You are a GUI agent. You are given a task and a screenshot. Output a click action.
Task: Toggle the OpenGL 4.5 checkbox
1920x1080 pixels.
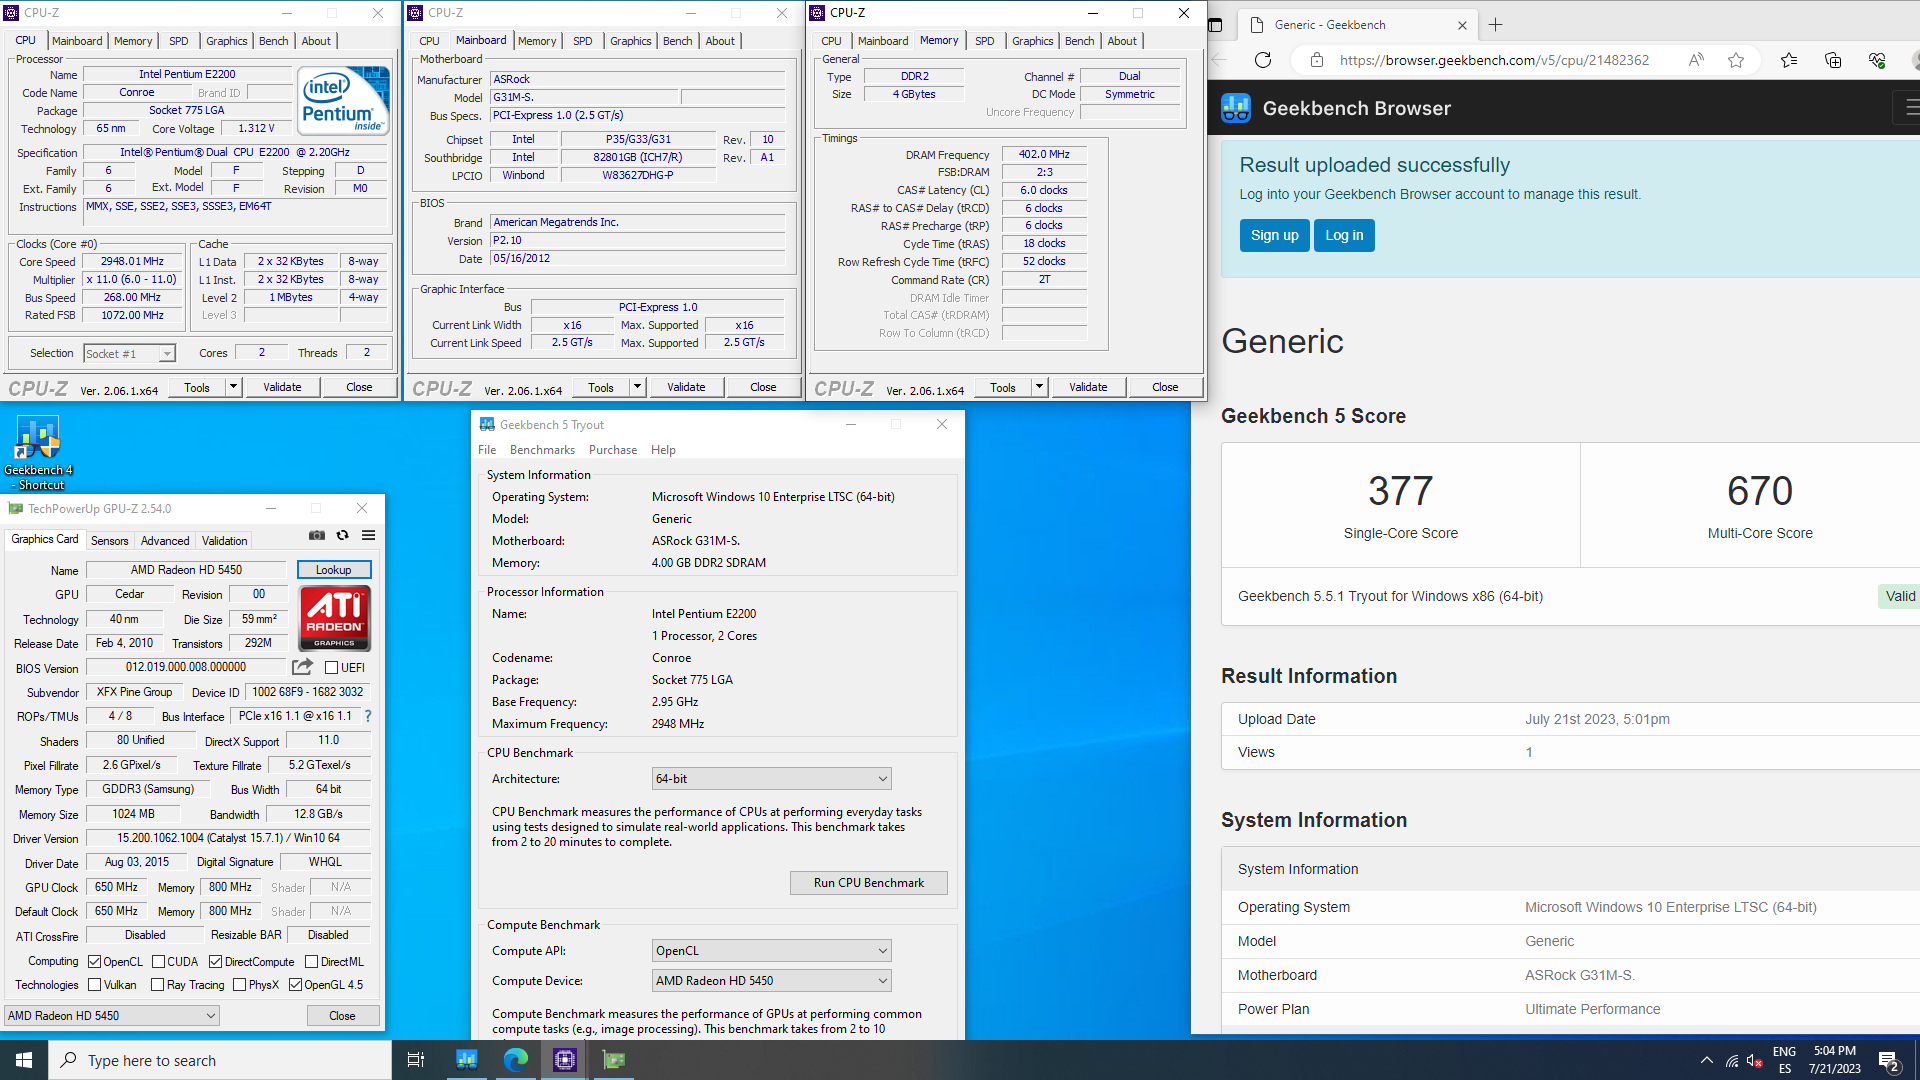[296, 985]
